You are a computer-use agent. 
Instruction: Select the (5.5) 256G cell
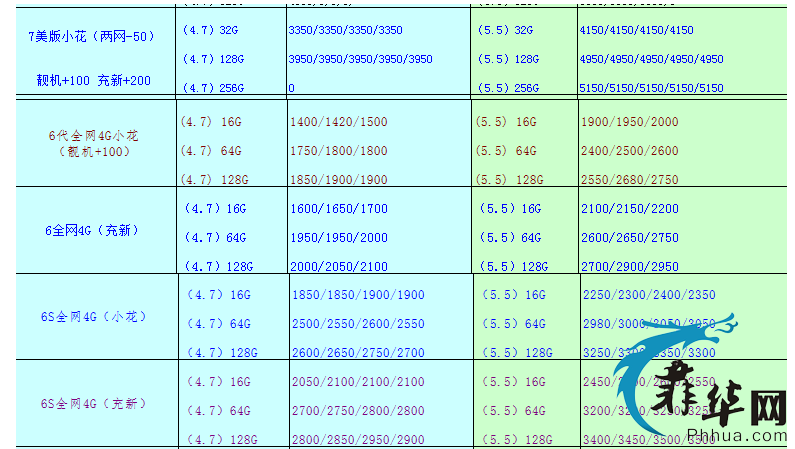[x=509, y=88]
